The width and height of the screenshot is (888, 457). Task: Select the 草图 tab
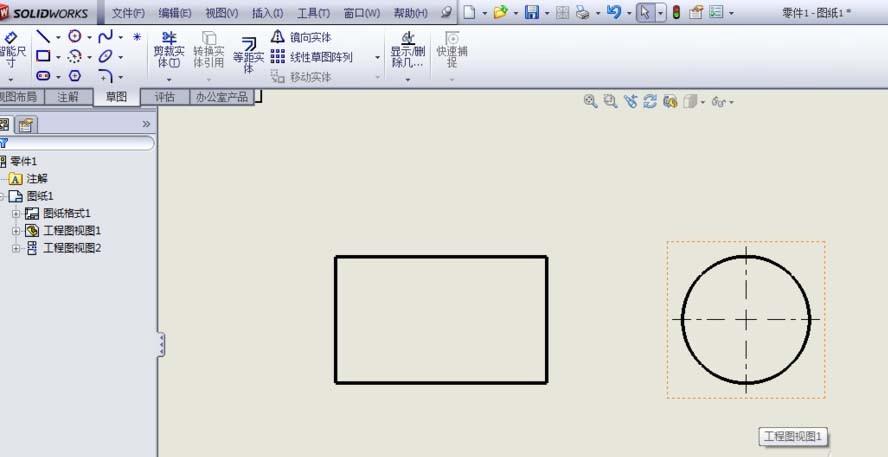[116, 97]
